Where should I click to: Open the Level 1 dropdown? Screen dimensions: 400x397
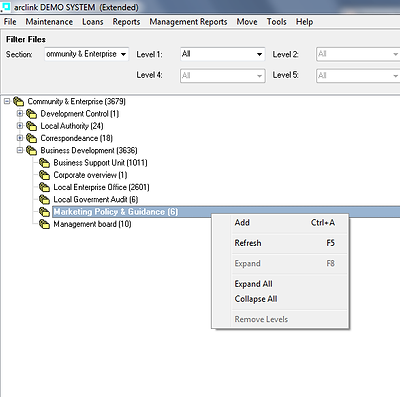point(259,54)
